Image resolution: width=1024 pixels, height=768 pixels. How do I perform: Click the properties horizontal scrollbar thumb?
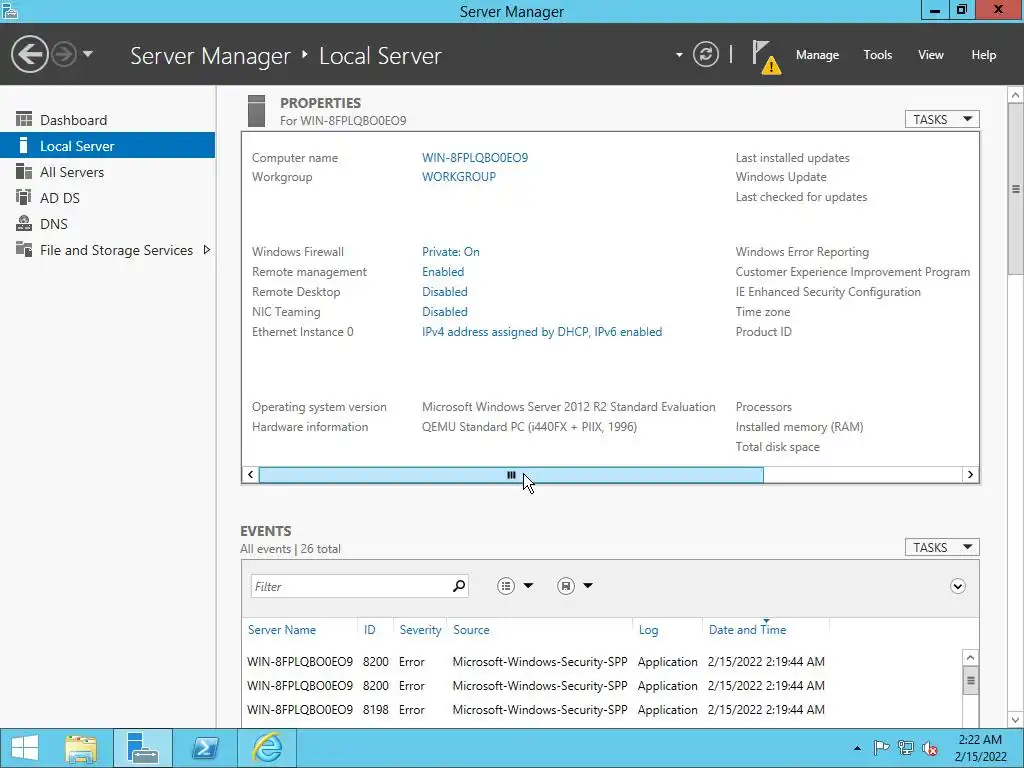(x=511, y=475)
